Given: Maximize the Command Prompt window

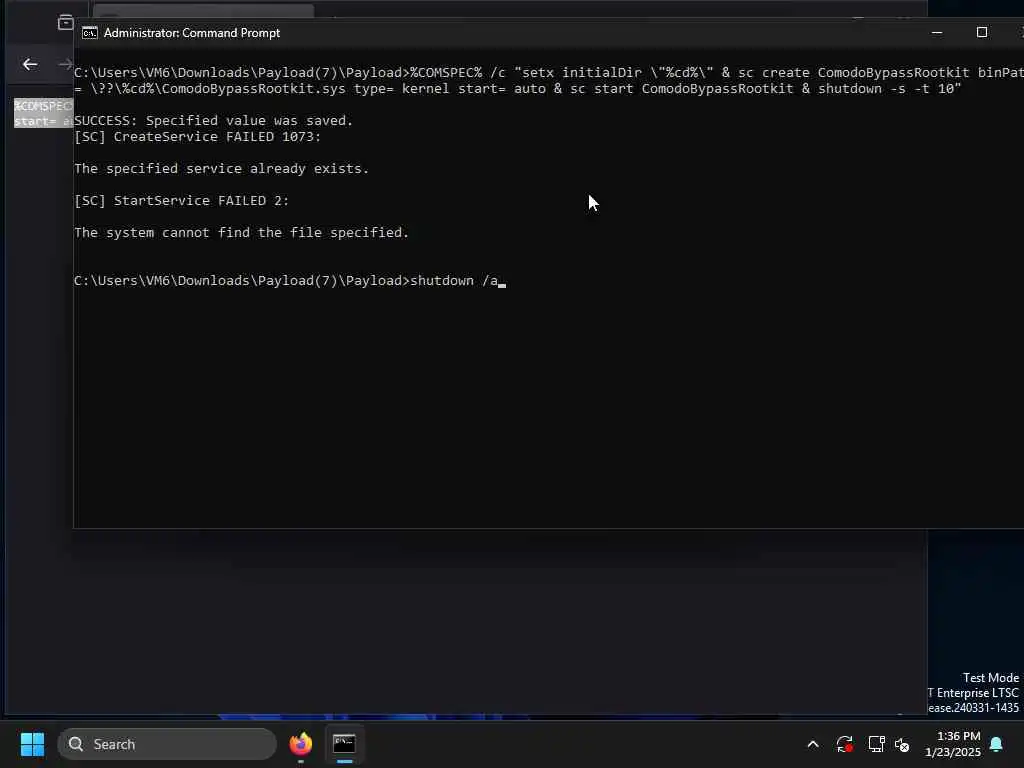Looking at the screenshot, I should 982,33.
